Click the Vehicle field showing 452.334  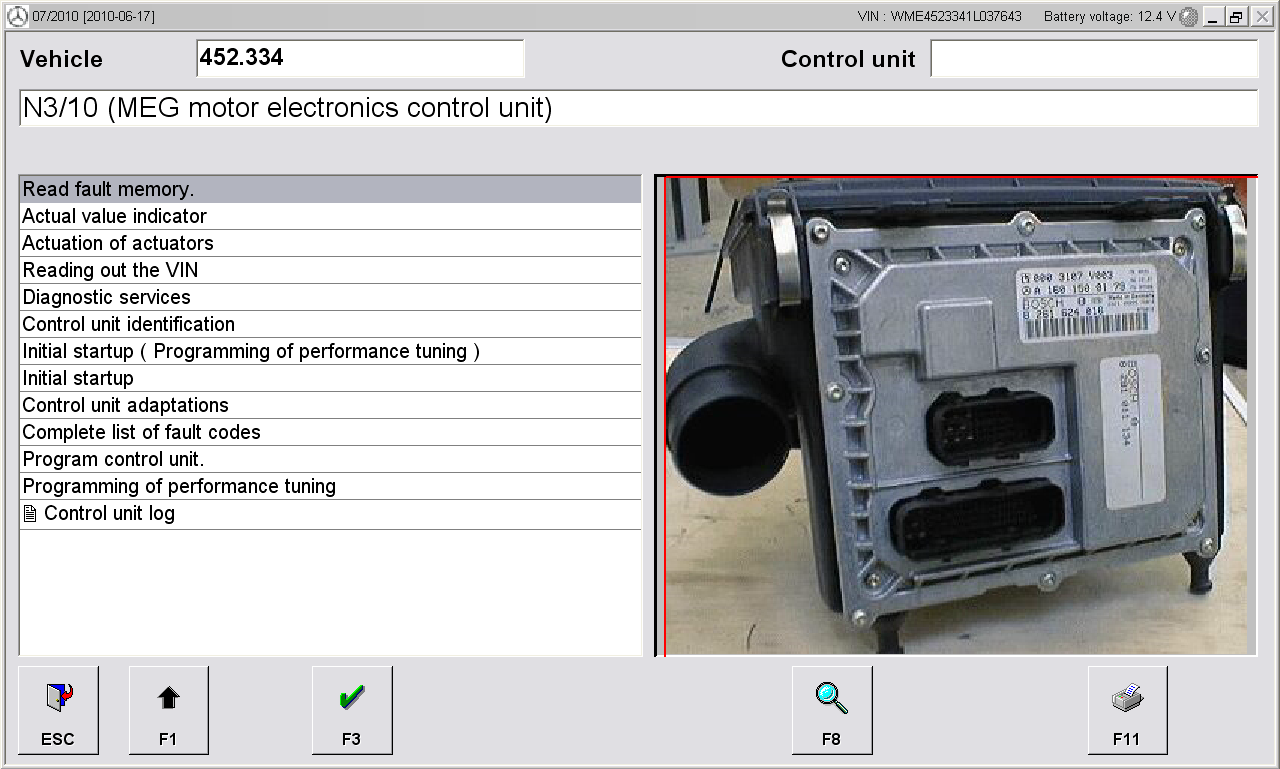pos(360,59)
